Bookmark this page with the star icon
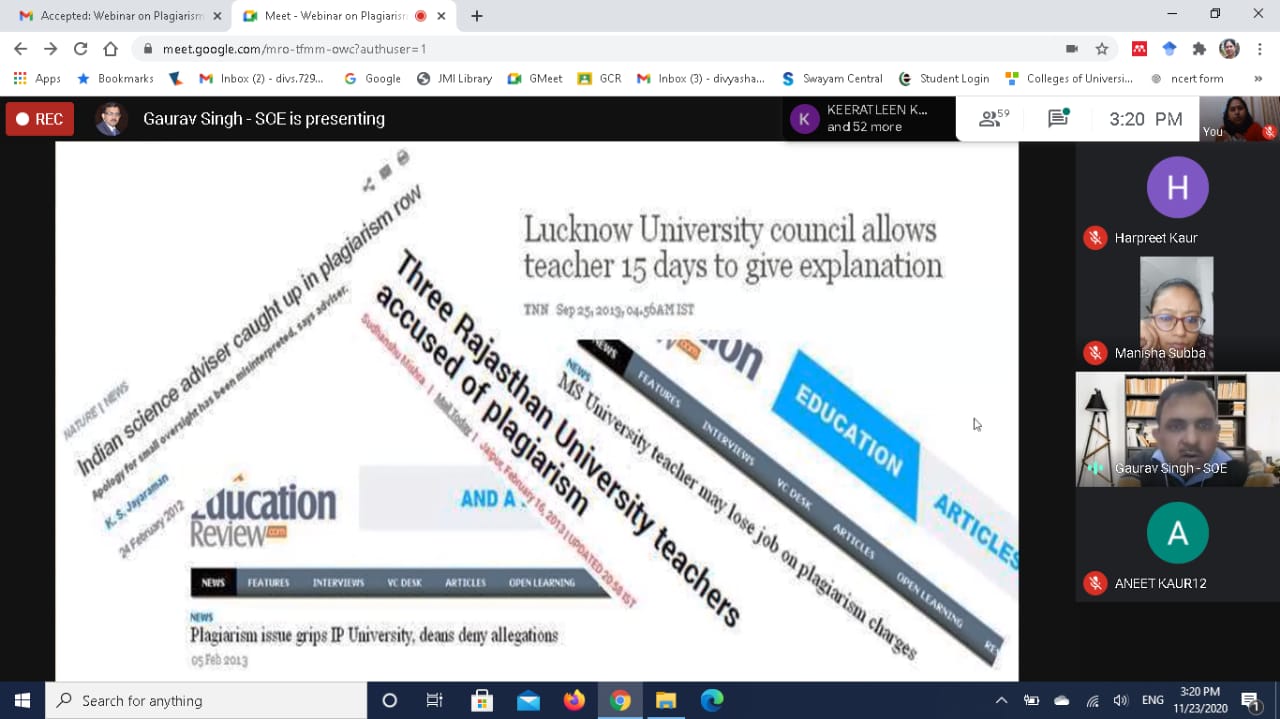 click(1102, 49)
